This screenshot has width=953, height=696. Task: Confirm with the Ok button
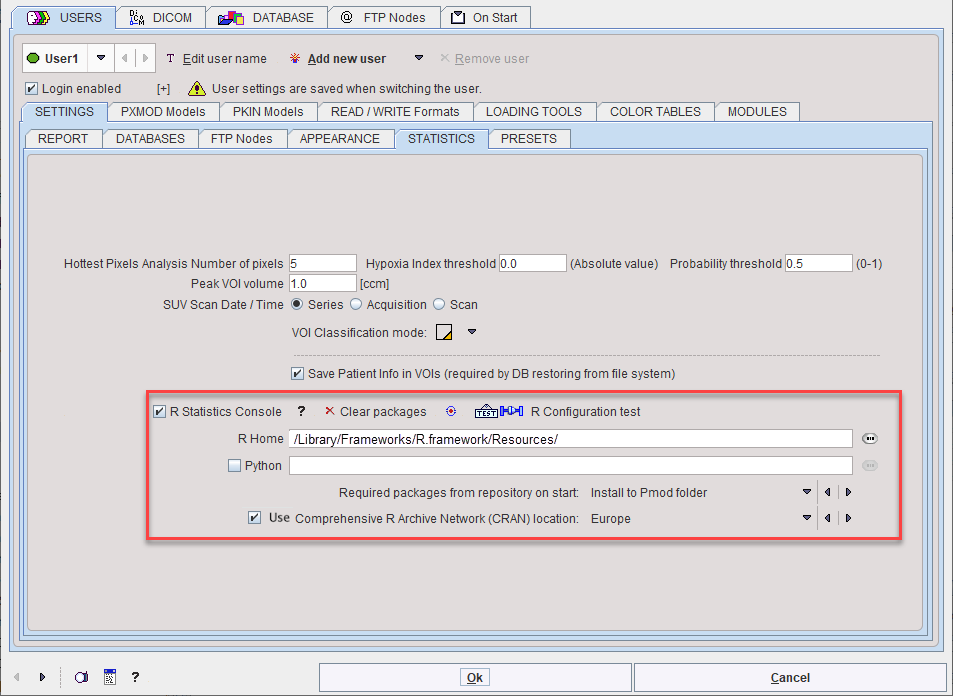click(x=475, y=677)
